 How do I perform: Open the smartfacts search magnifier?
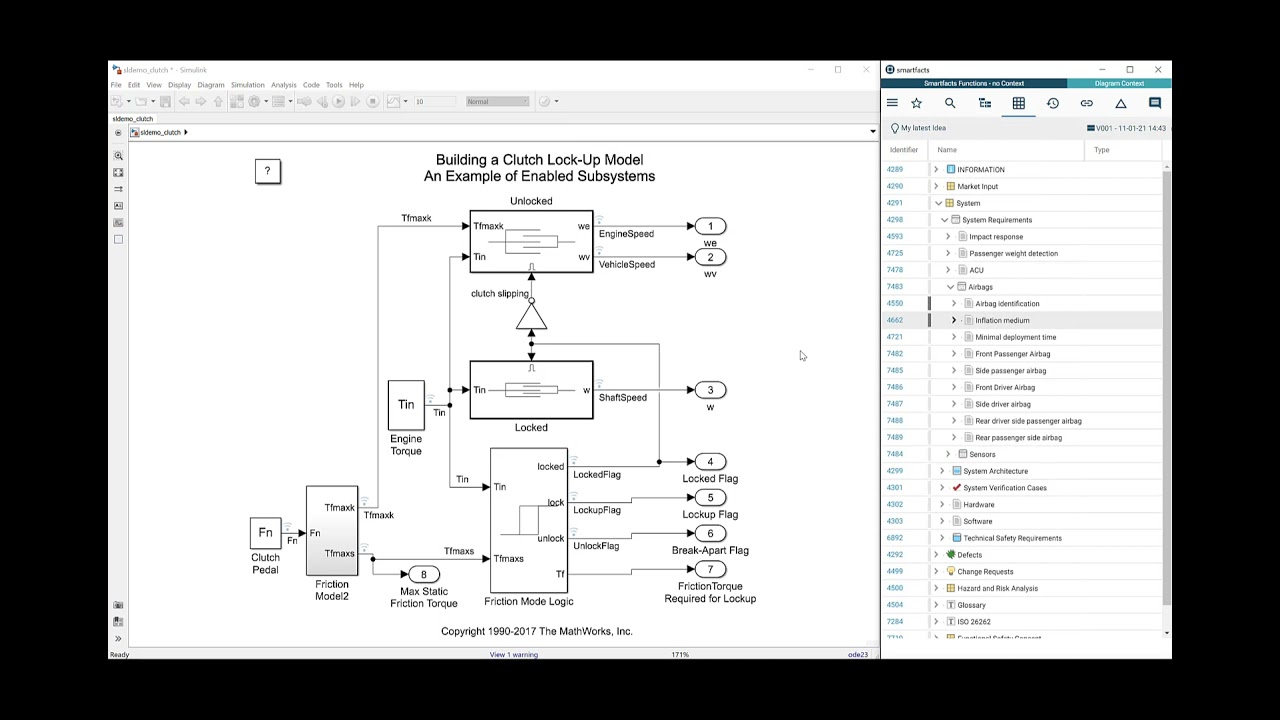click(x=950, y=103)
